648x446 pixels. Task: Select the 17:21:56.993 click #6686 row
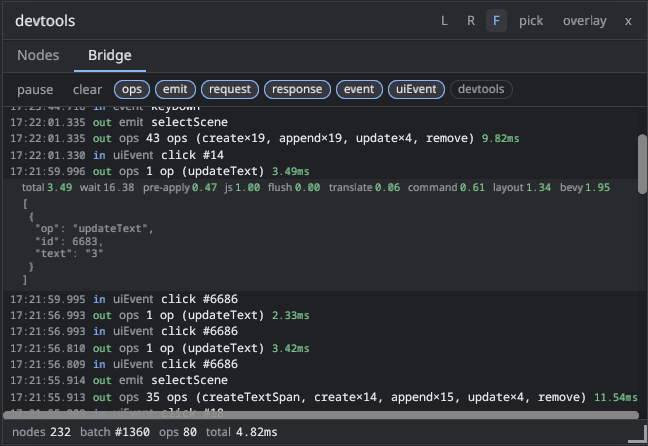pos(320,331)
